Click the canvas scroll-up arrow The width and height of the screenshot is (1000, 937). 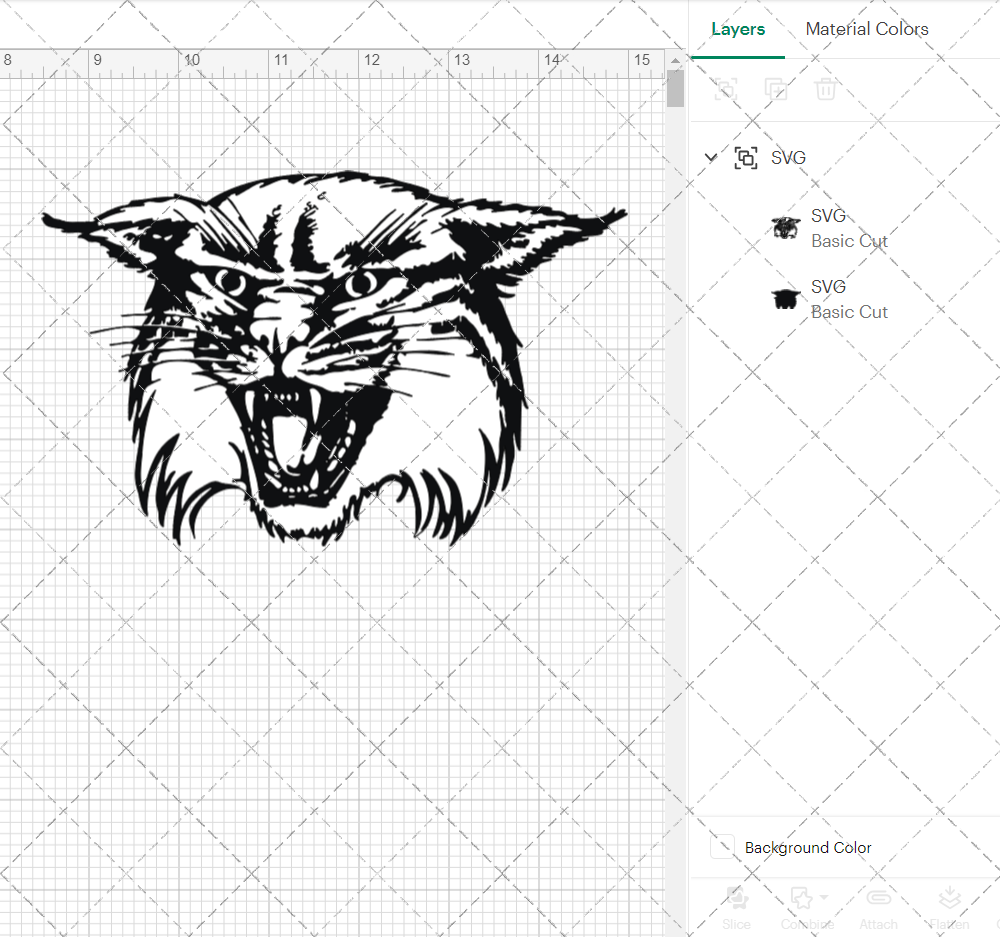675,61
